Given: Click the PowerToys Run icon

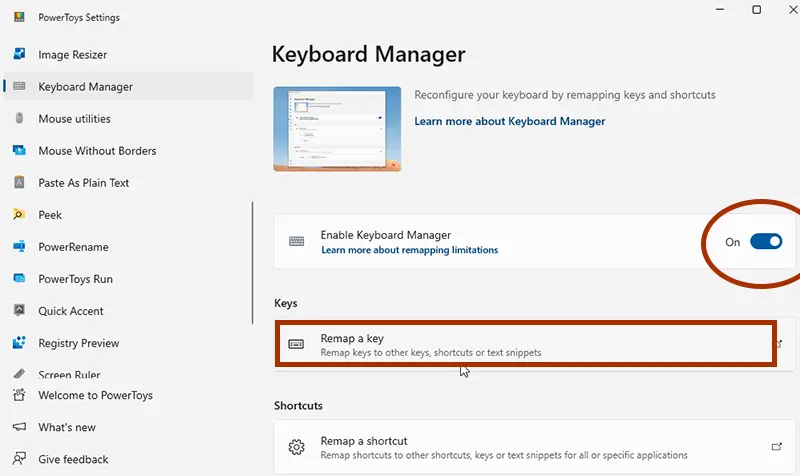Looking at the screenshot, I should point(19,279).
